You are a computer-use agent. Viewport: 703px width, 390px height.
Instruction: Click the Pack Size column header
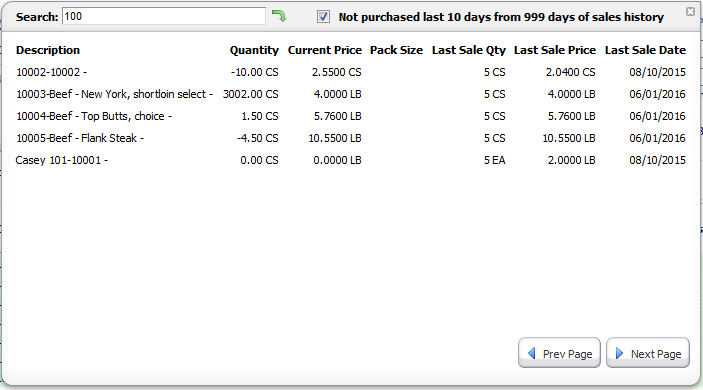click(396, 50)
